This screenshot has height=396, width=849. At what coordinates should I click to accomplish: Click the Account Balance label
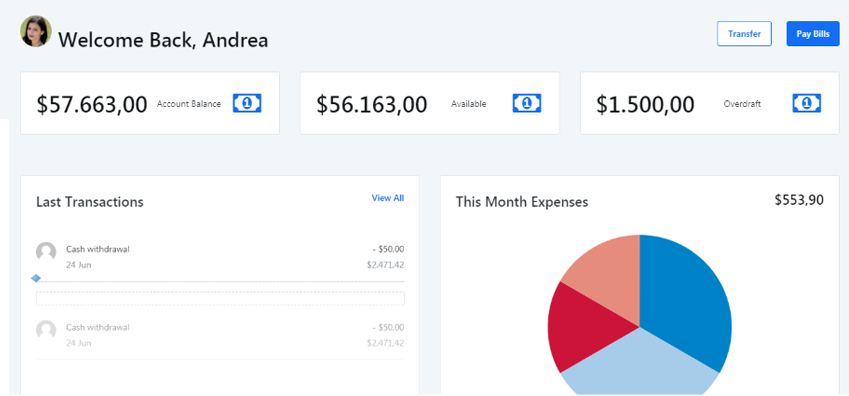(x=189, y=104)
